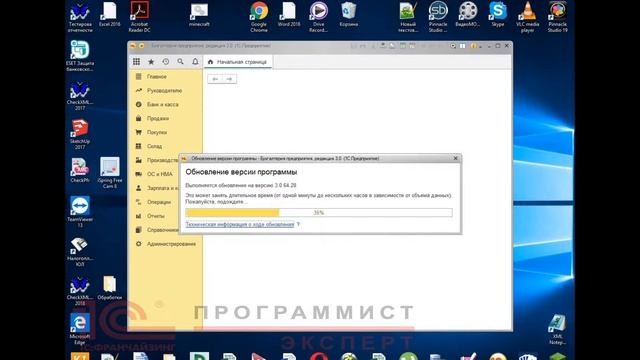
Task: Open Техническая информация о ходе обновления link
Action: coord(240,224)
